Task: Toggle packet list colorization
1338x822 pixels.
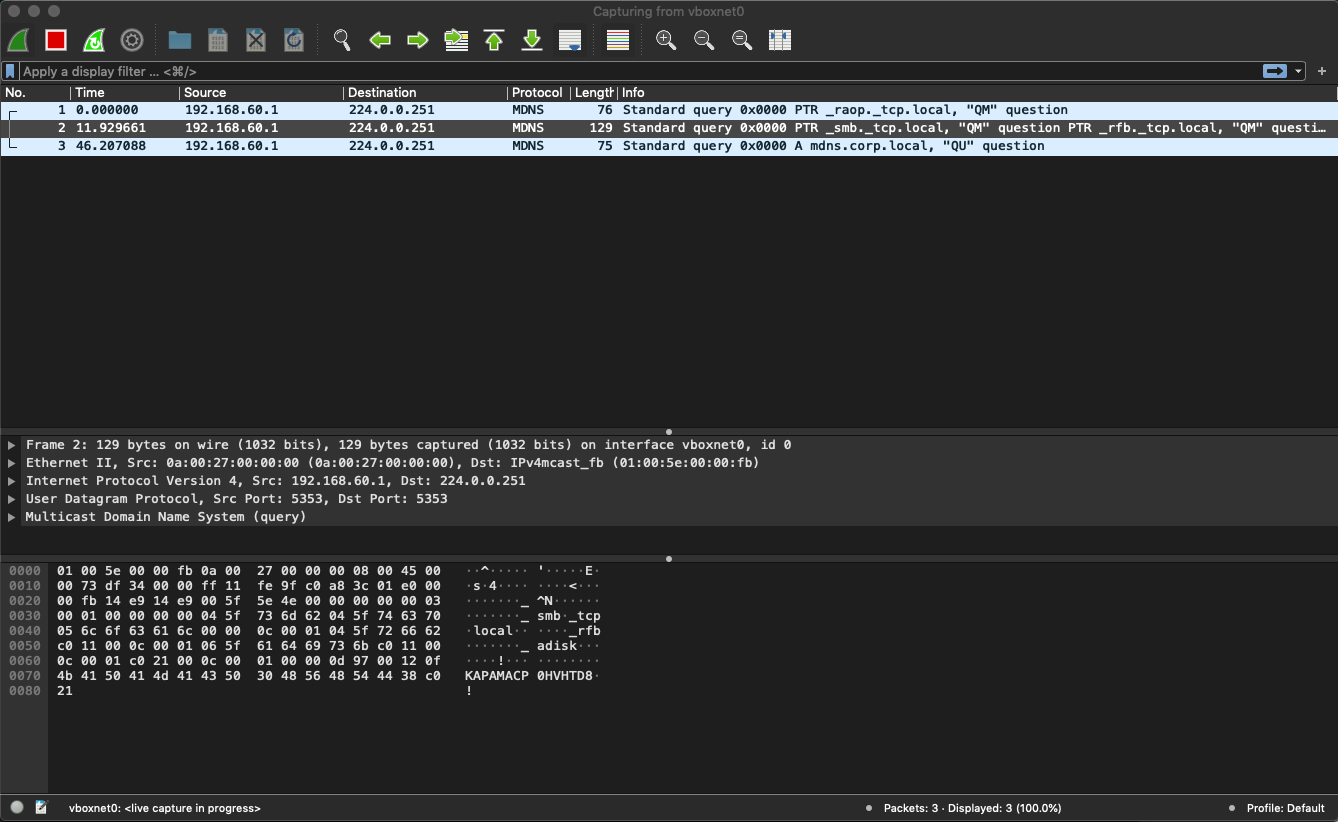Action: (x=617, y=40)
